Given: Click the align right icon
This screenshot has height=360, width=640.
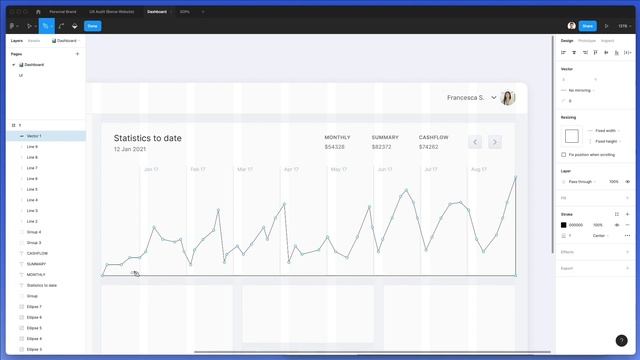Looking at the screenshot, I should click(x=585, y=53).
